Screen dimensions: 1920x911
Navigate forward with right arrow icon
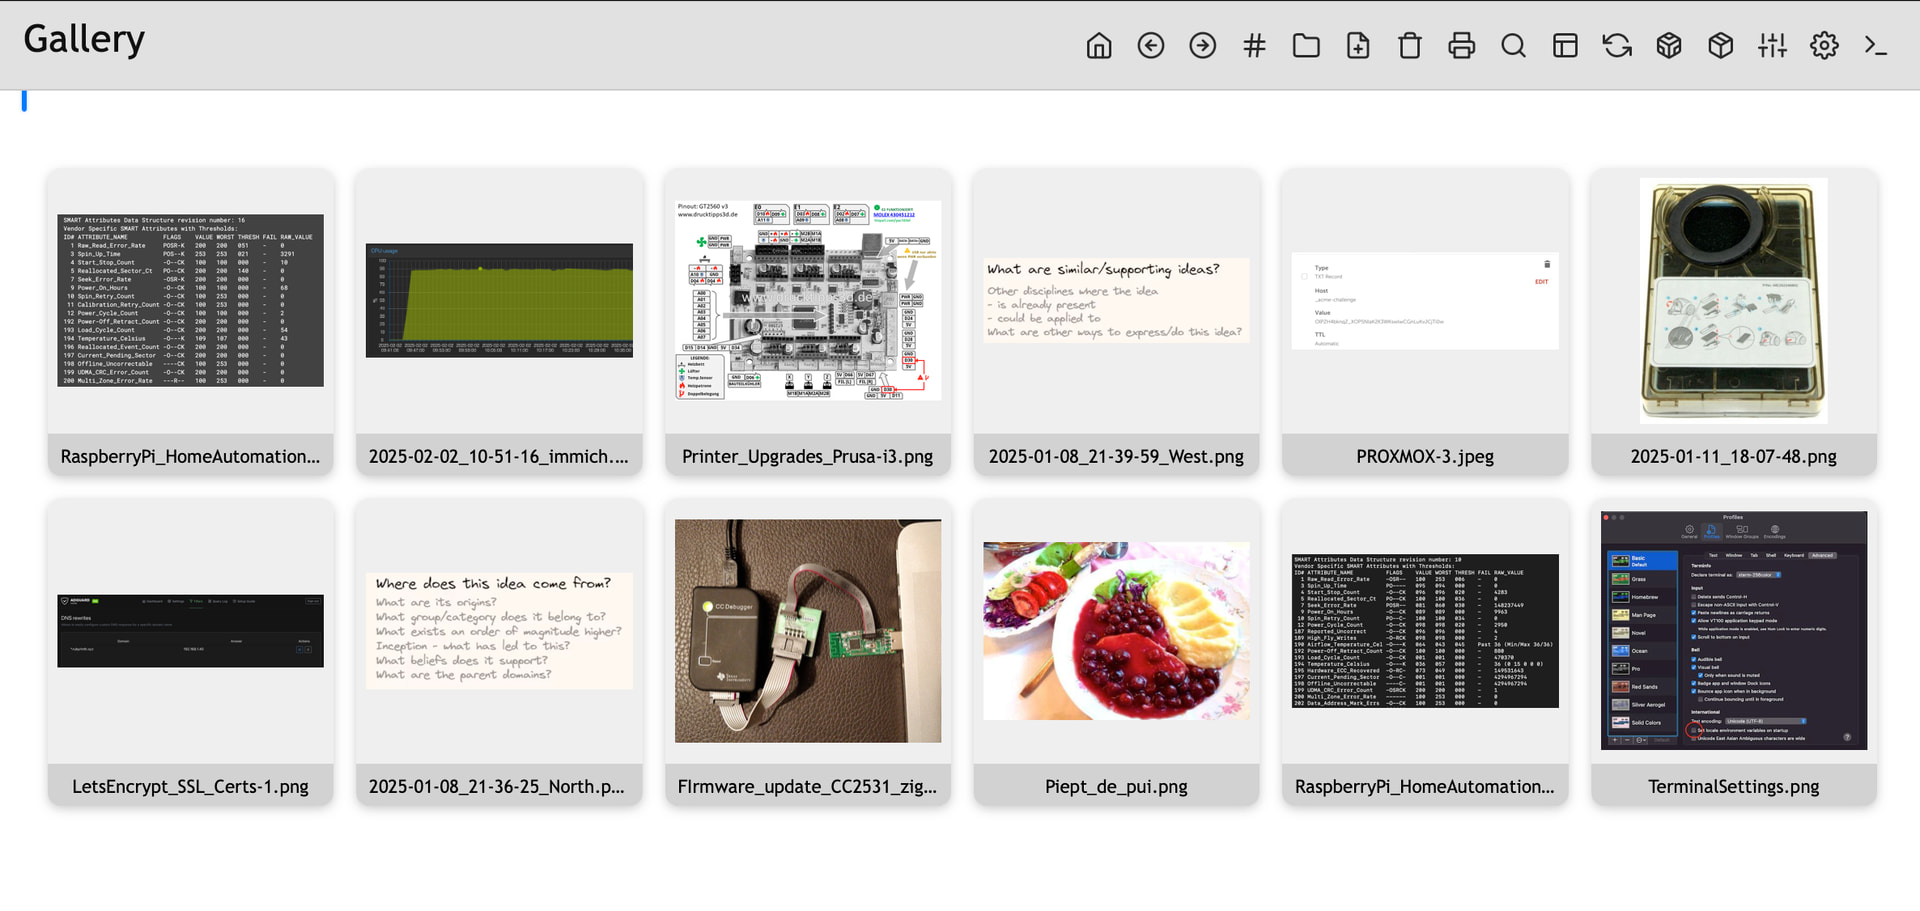click(x=1202, y=46)
